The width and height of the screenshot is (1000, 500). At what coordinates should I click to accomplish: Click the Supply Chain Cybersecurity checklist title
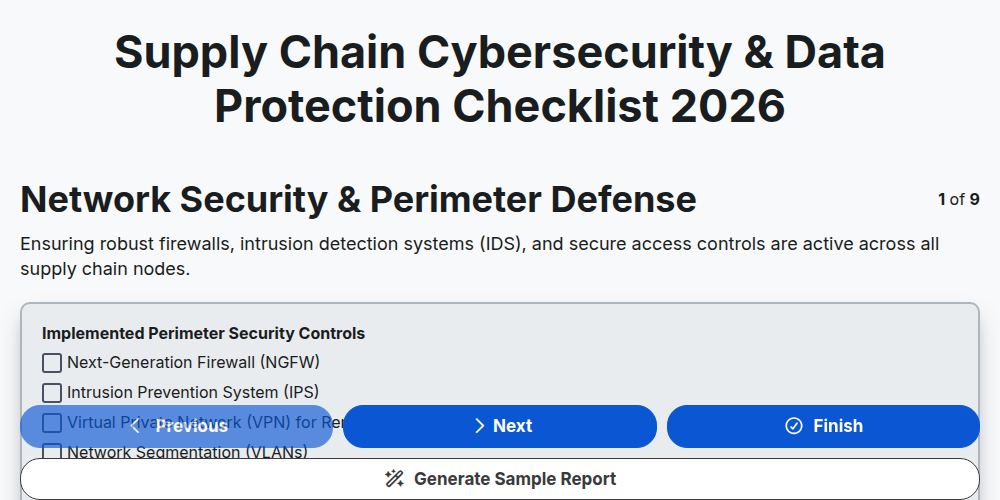coord(499,79)
